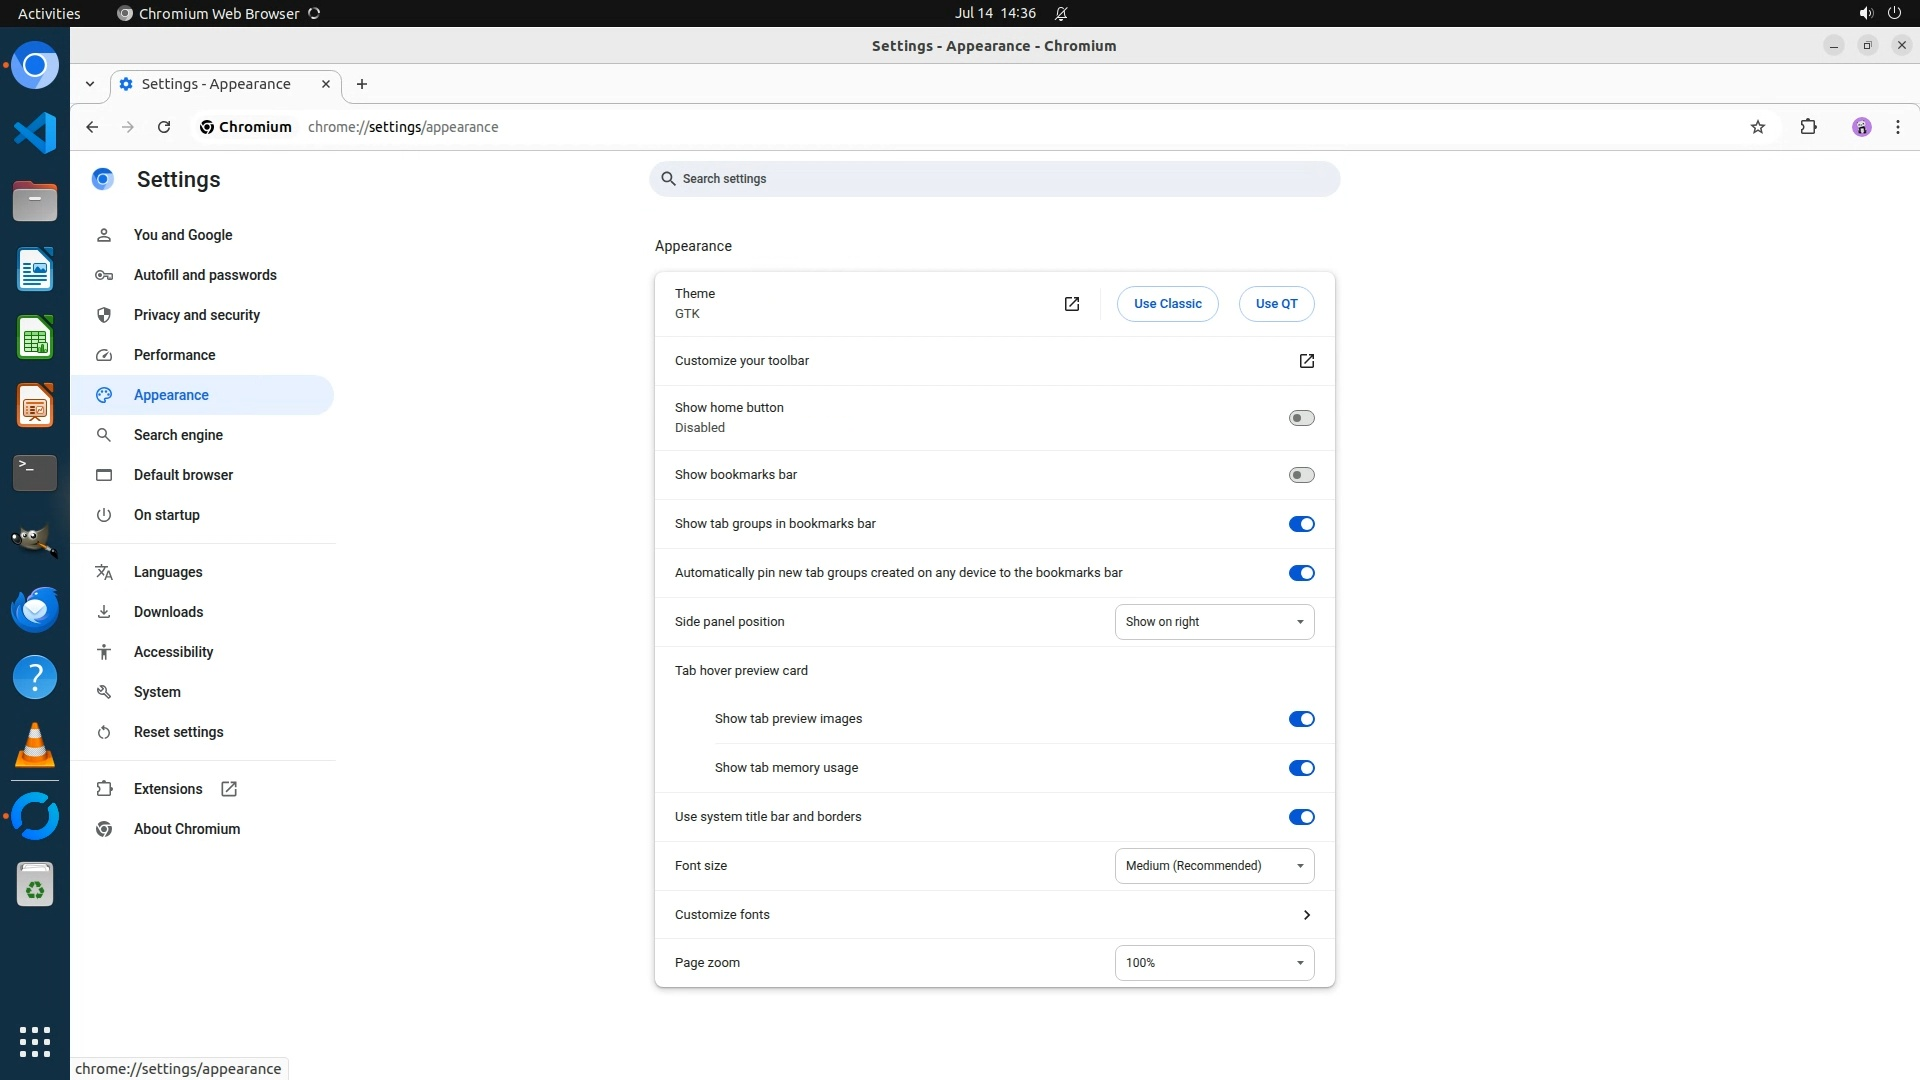The height and width of the screenshot is (1080, 1920).
Task: Open Customize your toolbar link icon
Action: pos(1306,361)
